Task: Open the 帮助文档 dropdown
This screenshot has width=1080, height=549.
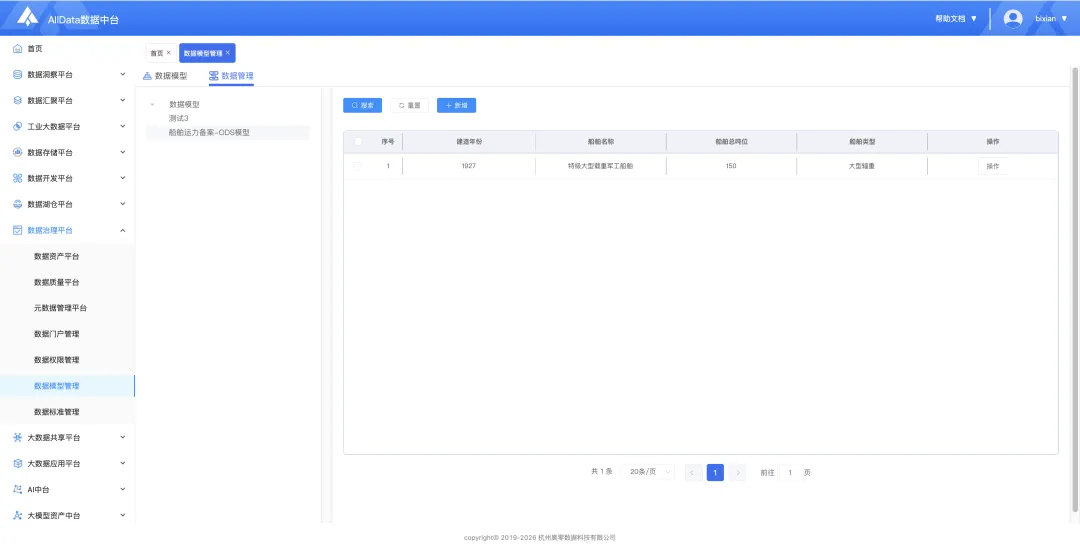Action: [x=956, y=19]
